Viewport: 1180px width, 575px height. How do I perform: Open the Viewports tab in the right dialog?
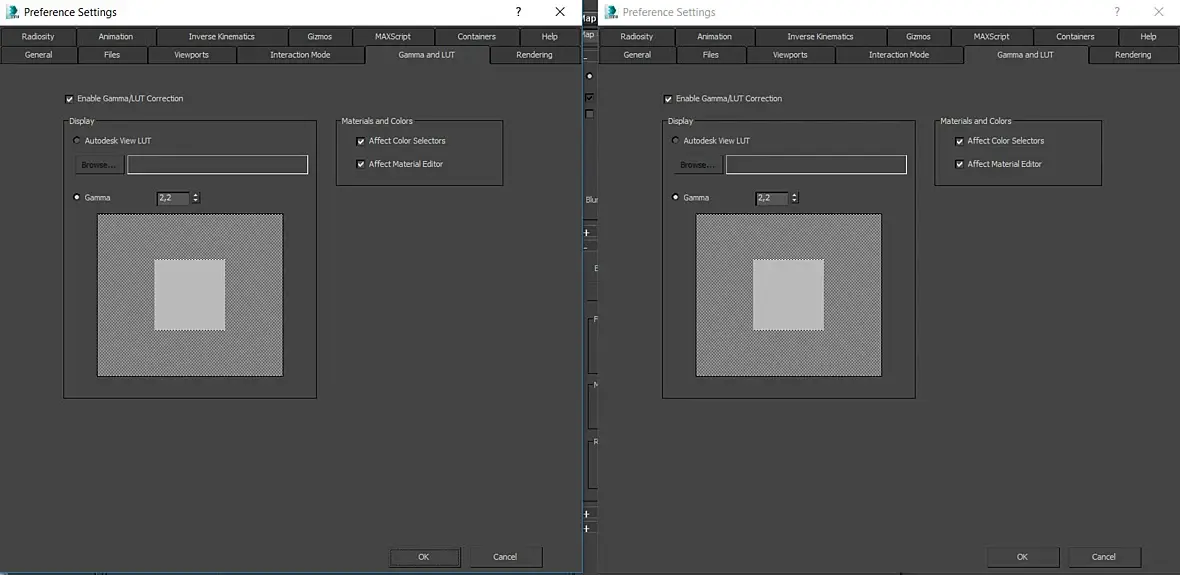[x=790, y=55]
